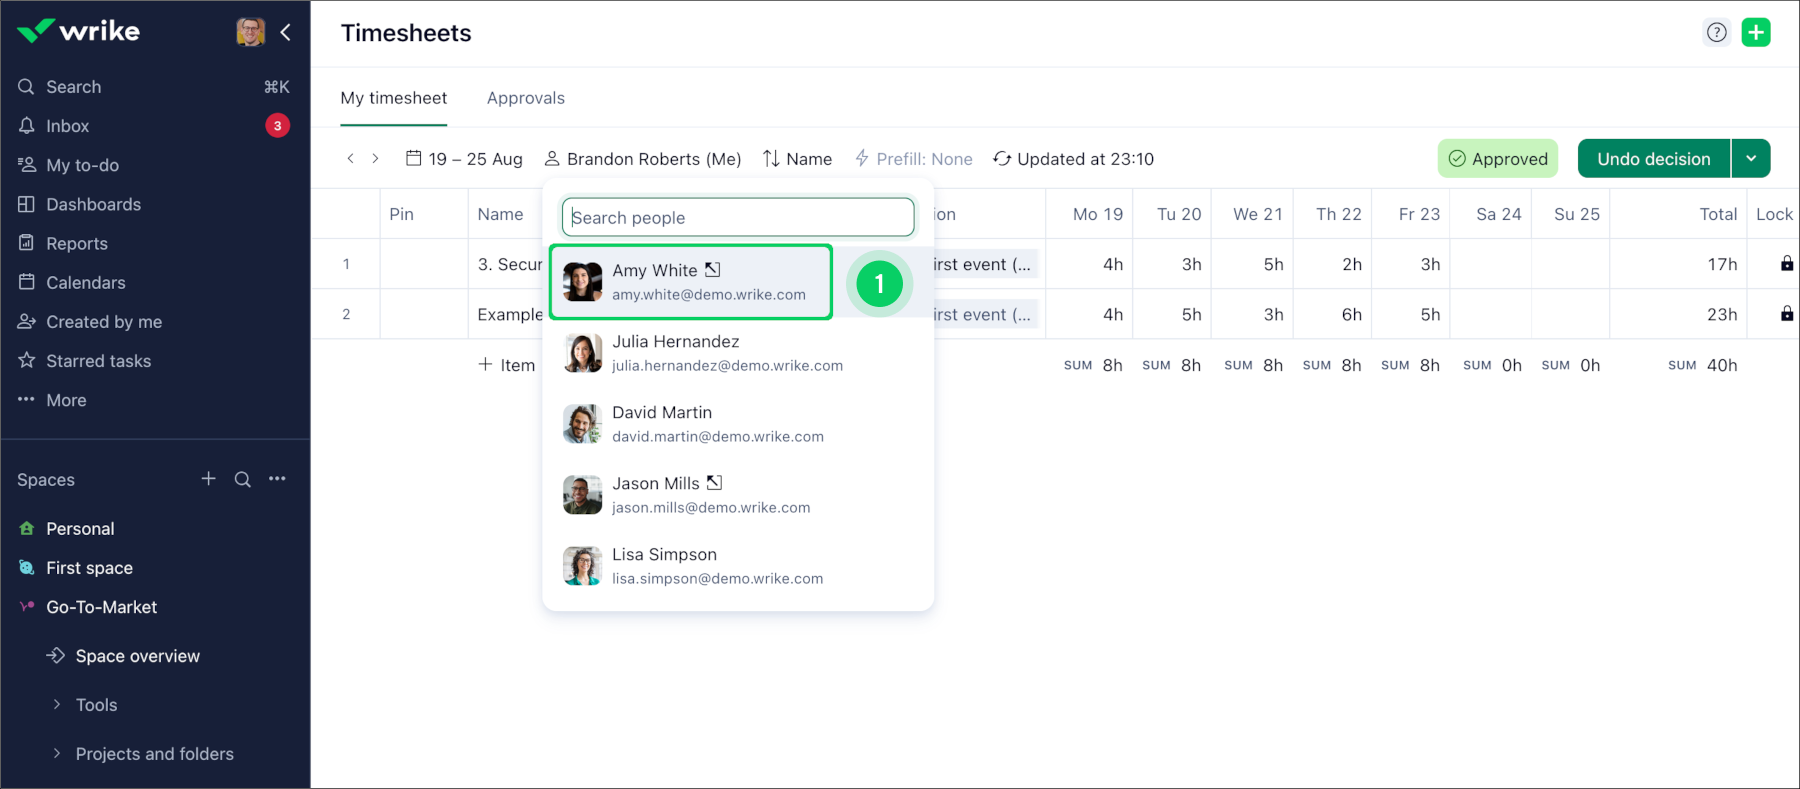This screenshot has width=1800, height=789.
Task: Click lock icon on row 1
Action: pyautogui.click(x=1786, y=264)
